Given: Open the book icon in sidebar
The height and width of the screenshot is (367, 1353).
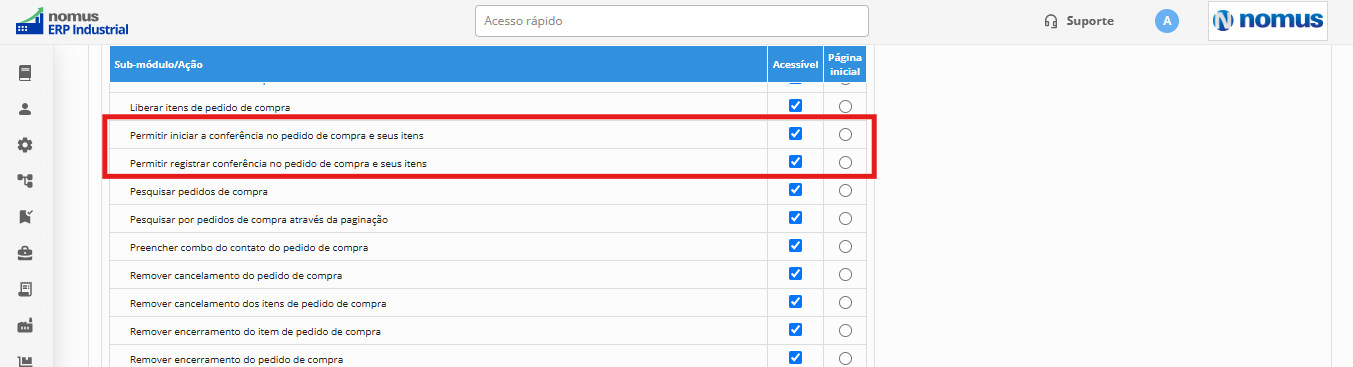Looking at the screenshot, I should (x=26, y=73).
